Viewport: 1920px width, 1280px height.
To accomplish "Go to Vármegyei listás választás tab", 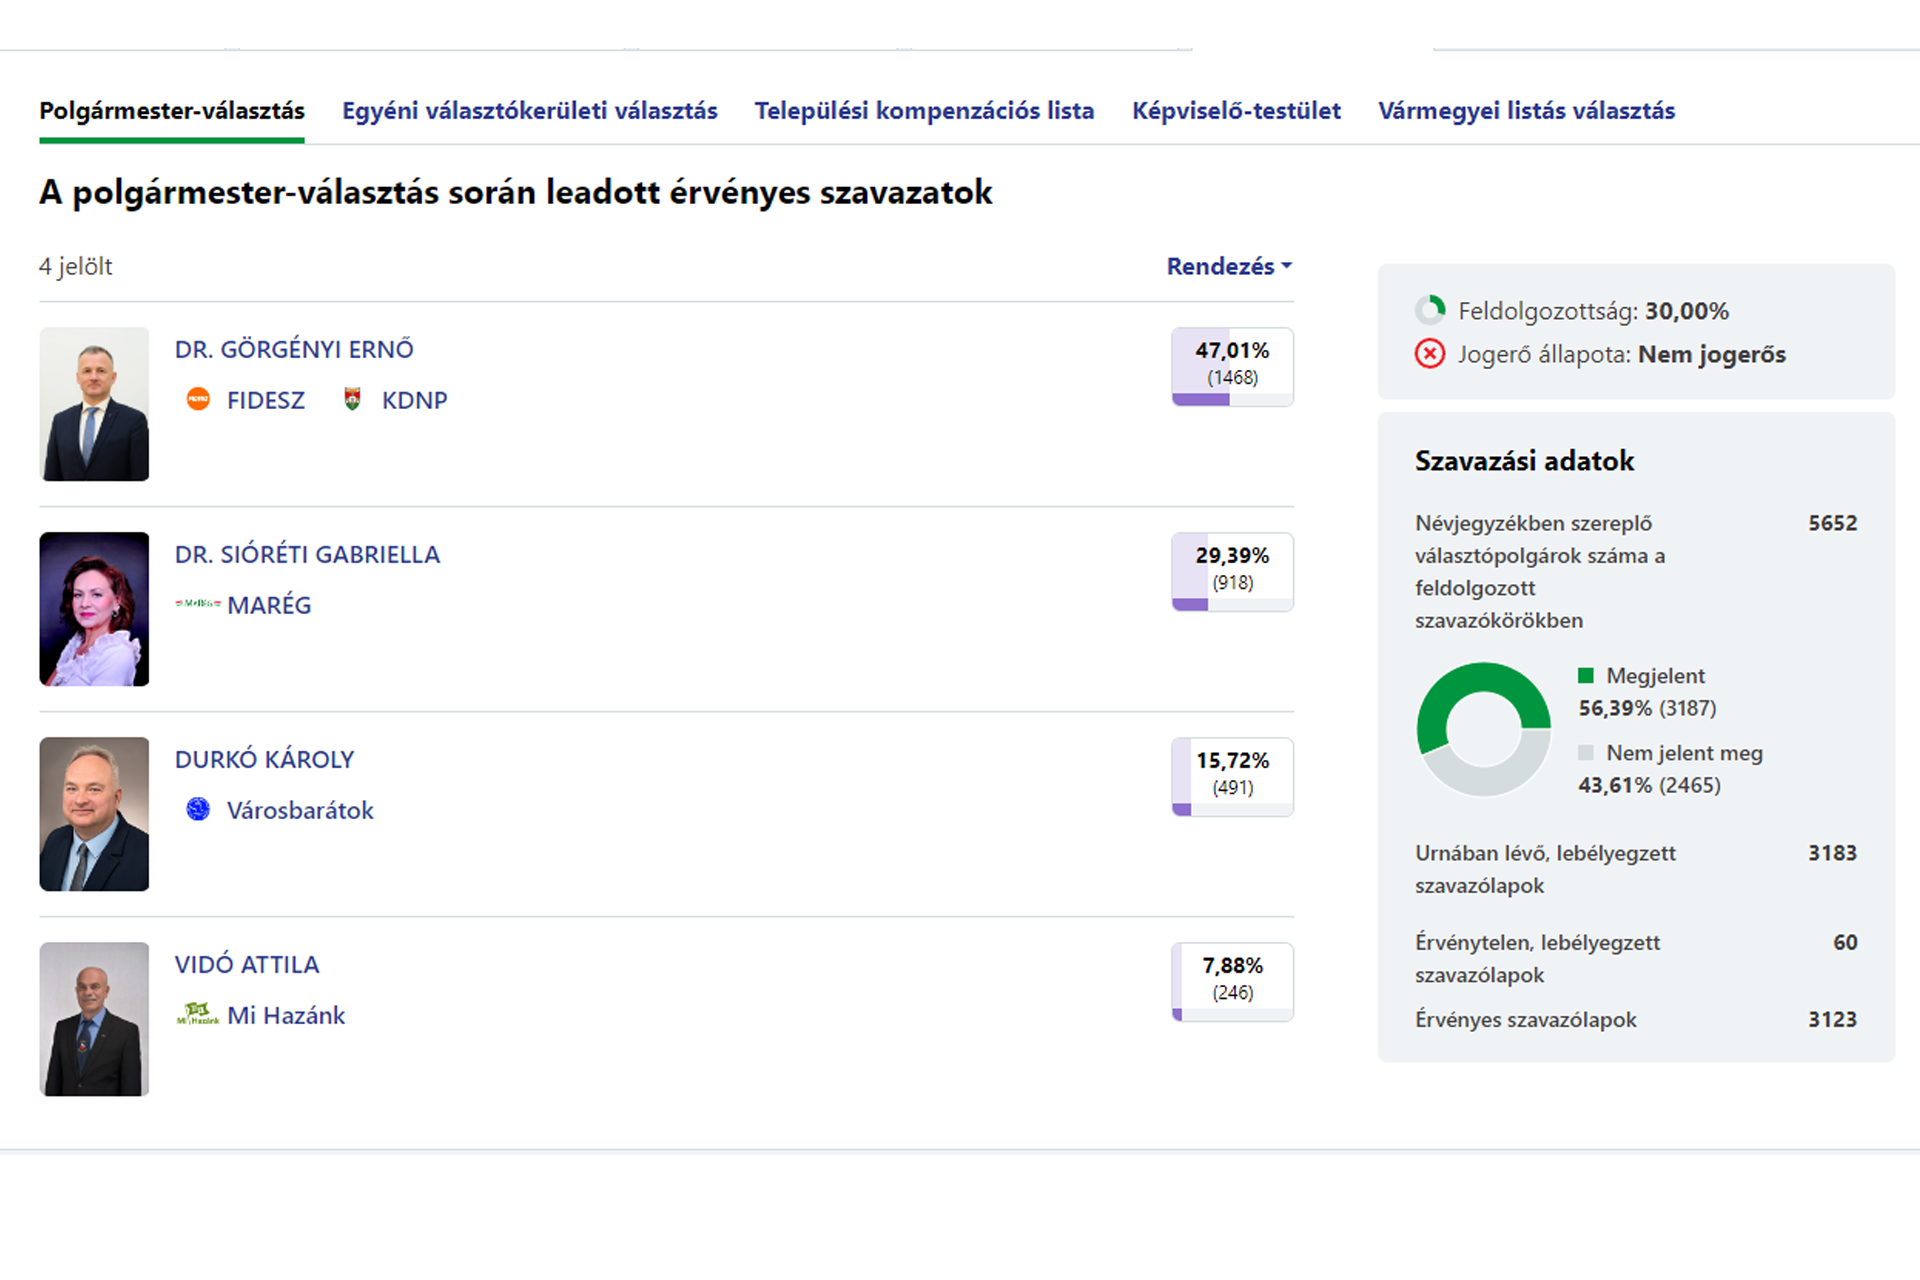I will [1526, 111].
